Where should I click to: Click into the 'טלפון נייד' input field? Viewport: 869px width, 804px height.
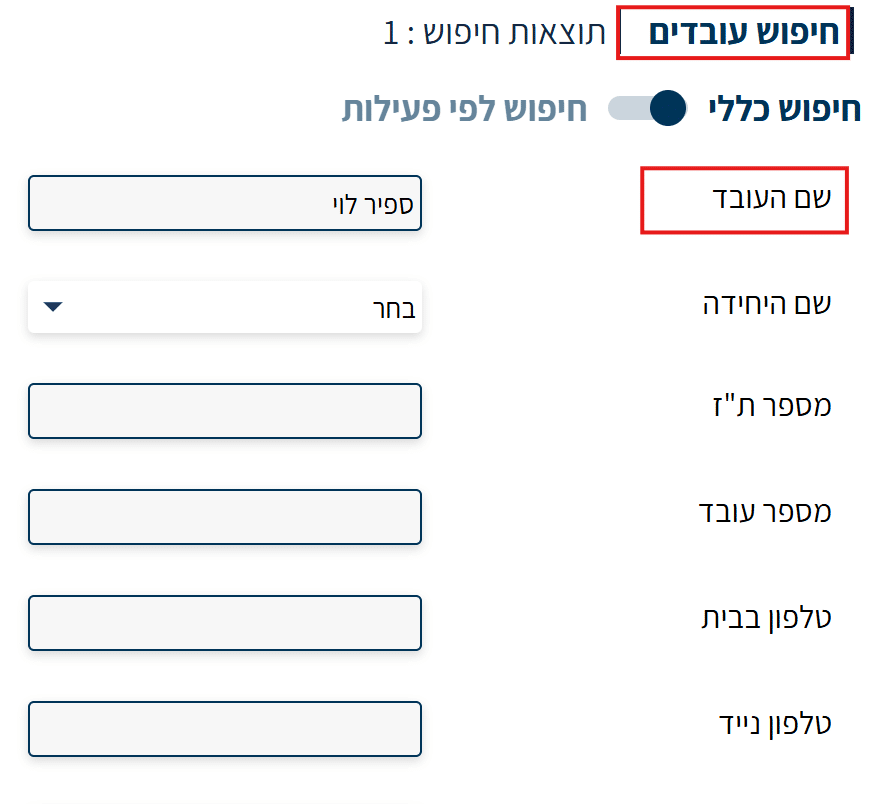[225, 729]
